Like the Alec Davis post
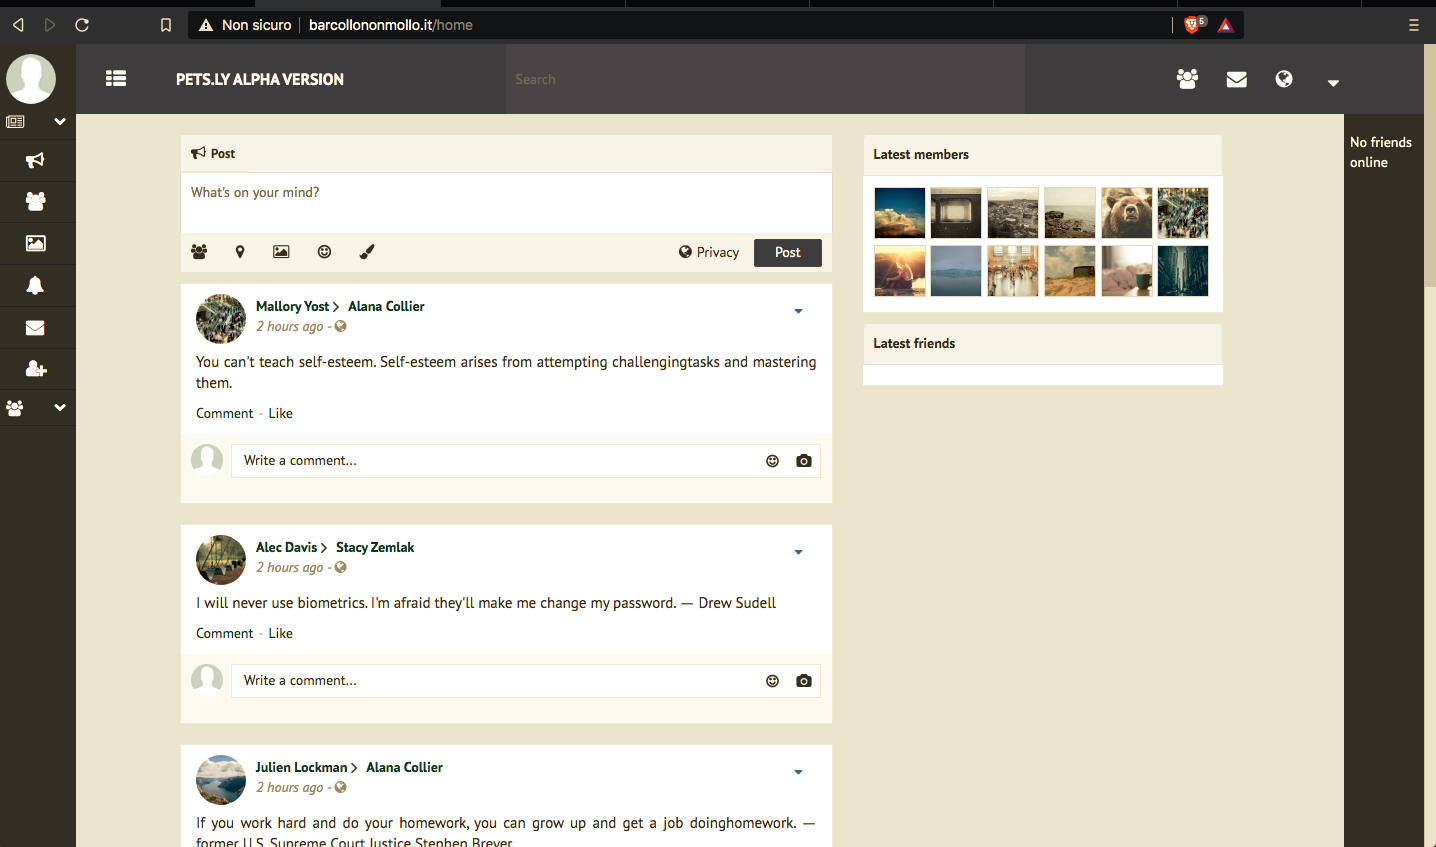Viewport: 1436px width, 847px height. [280, 633]
